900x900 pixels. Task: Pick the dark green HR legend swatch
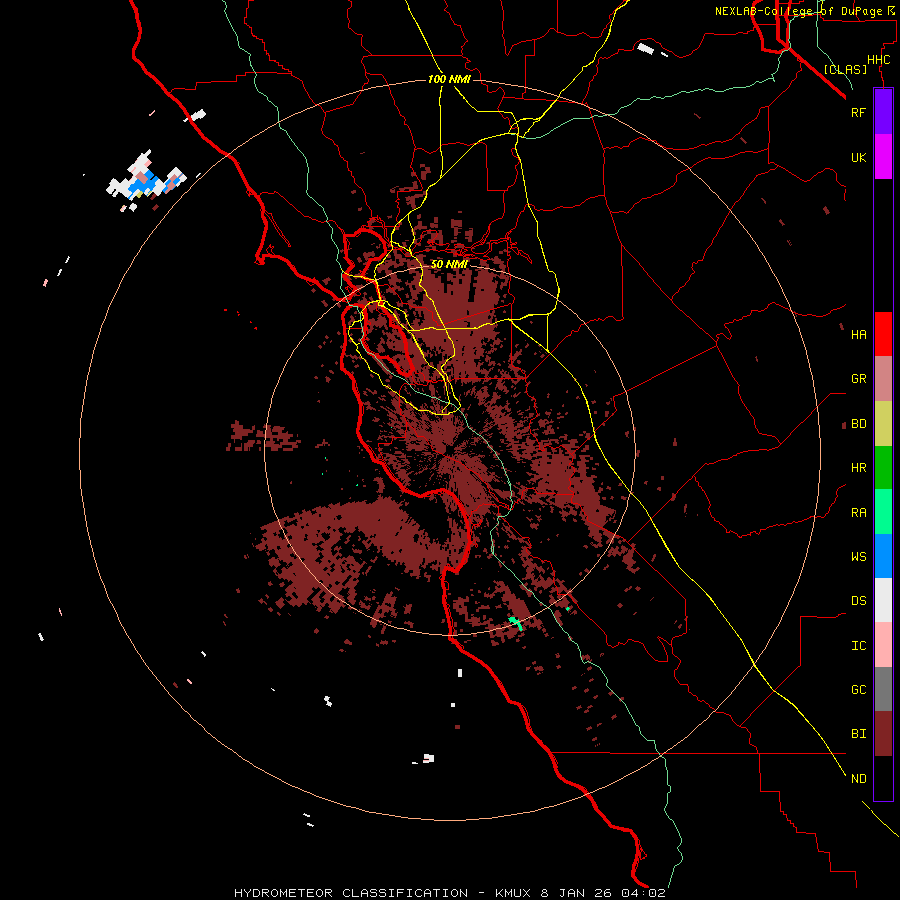click(883, 468)
